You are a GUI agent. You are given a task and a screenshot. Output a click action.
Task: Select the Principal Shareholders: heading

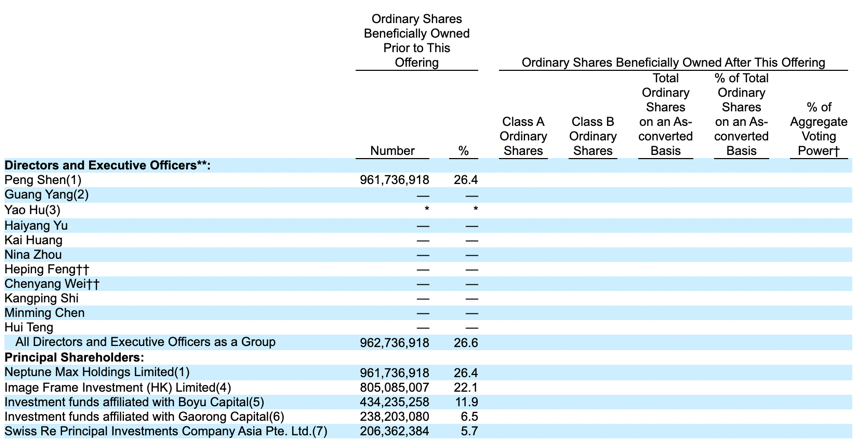tap(74, 357)
